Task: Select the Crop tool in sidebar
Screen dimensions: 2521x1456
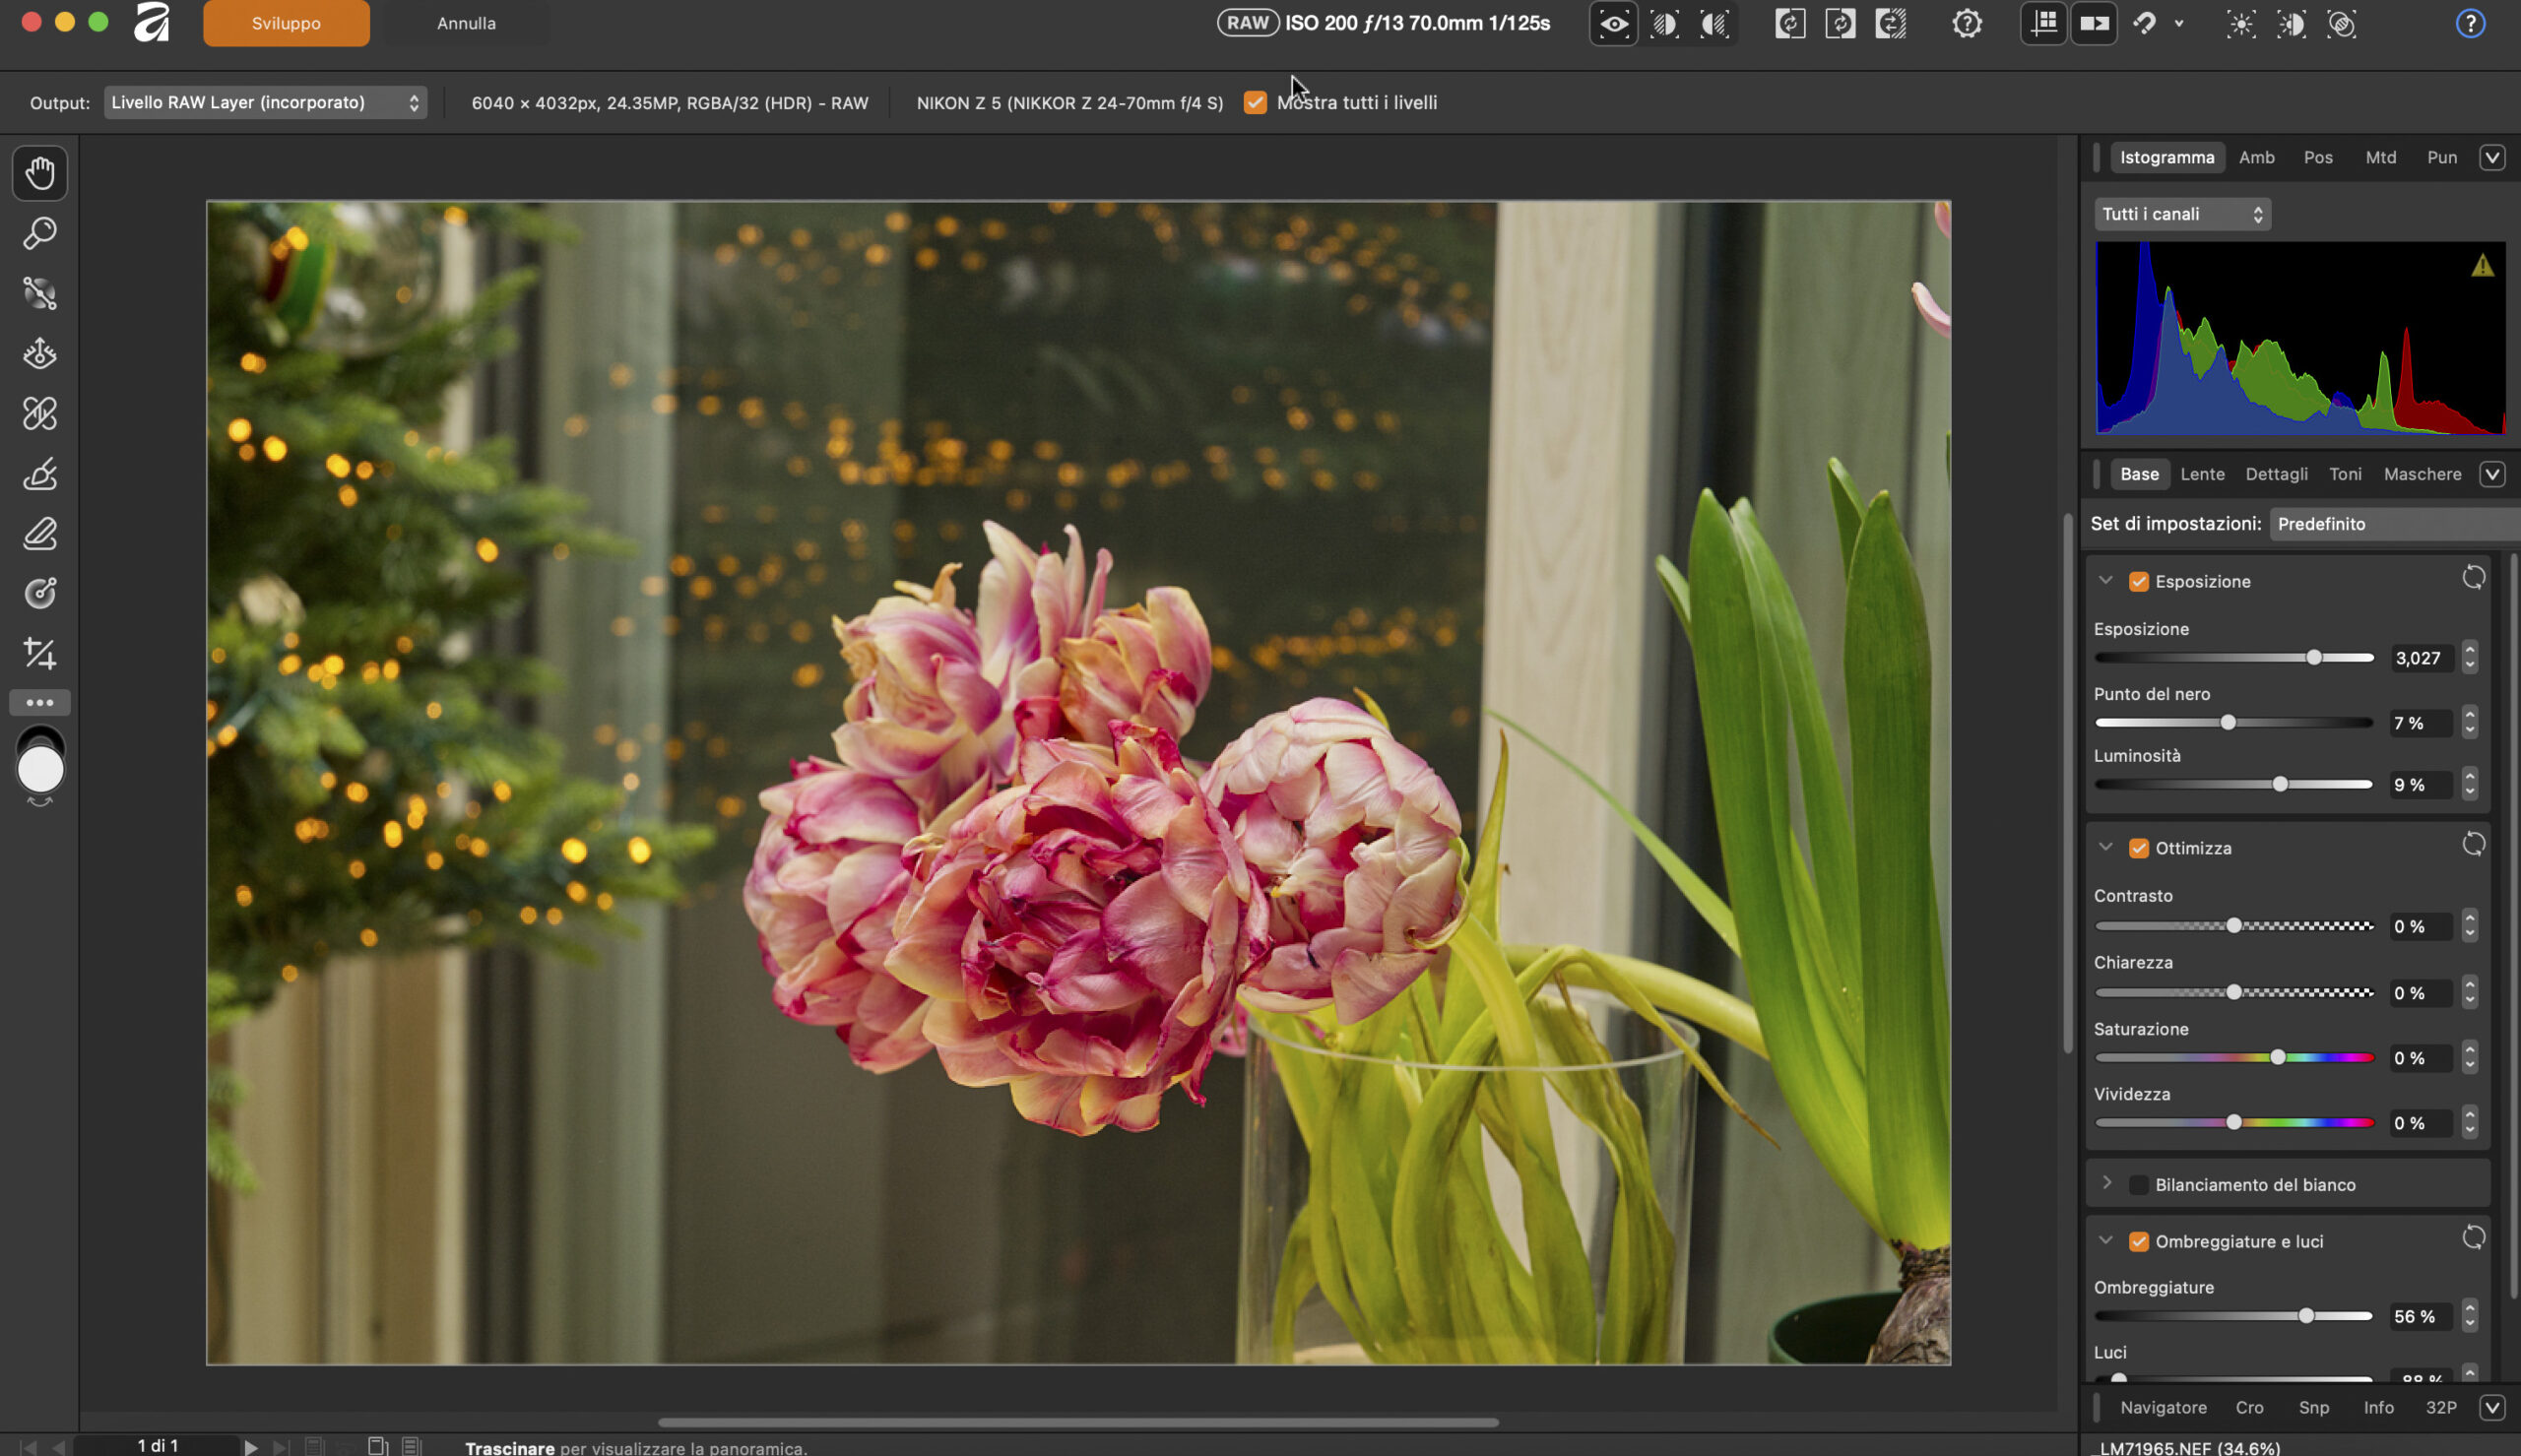Action: coord(40,653)
